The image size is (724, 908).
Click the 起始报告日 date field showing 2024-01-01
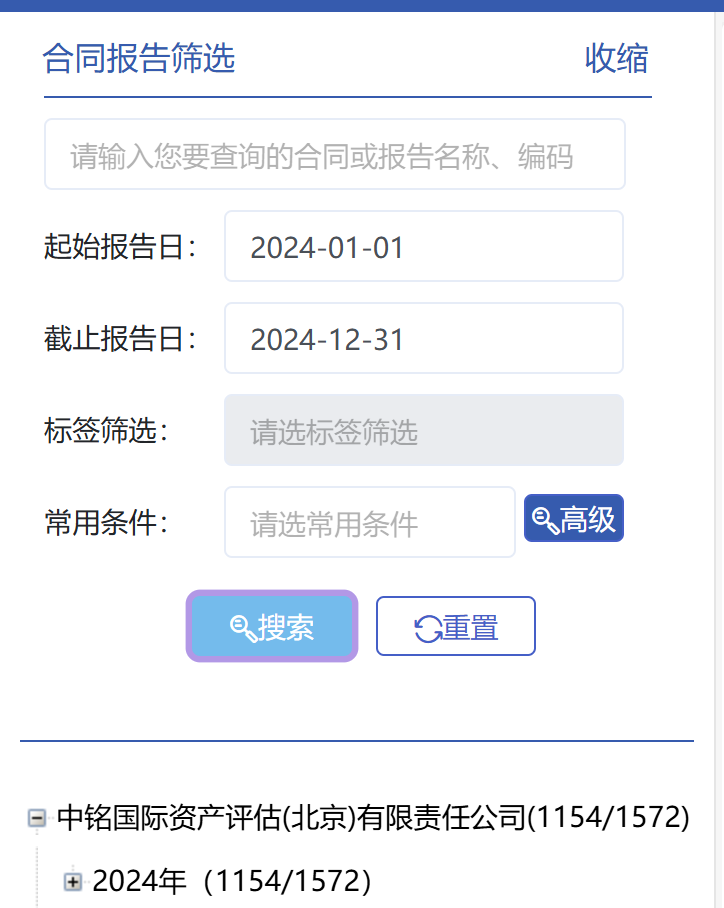423,247
